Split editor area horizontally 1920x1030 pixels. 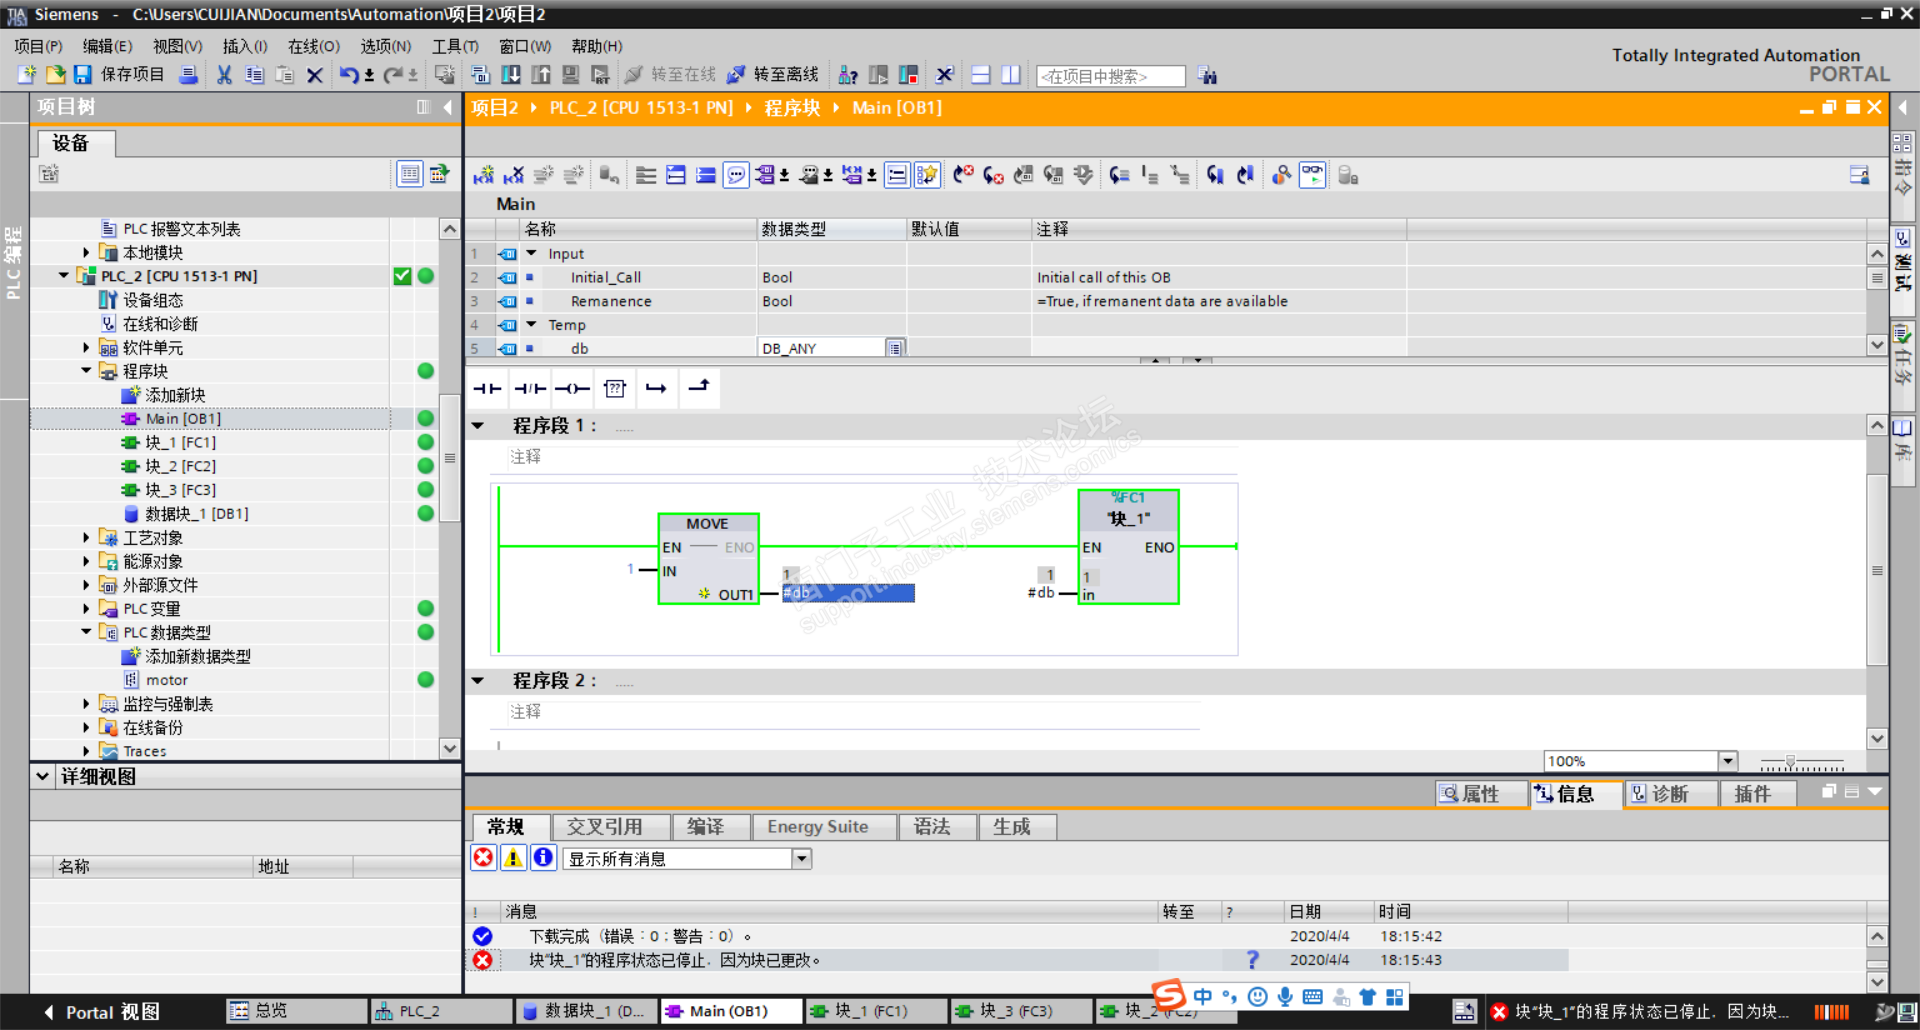tap(981, 75)
